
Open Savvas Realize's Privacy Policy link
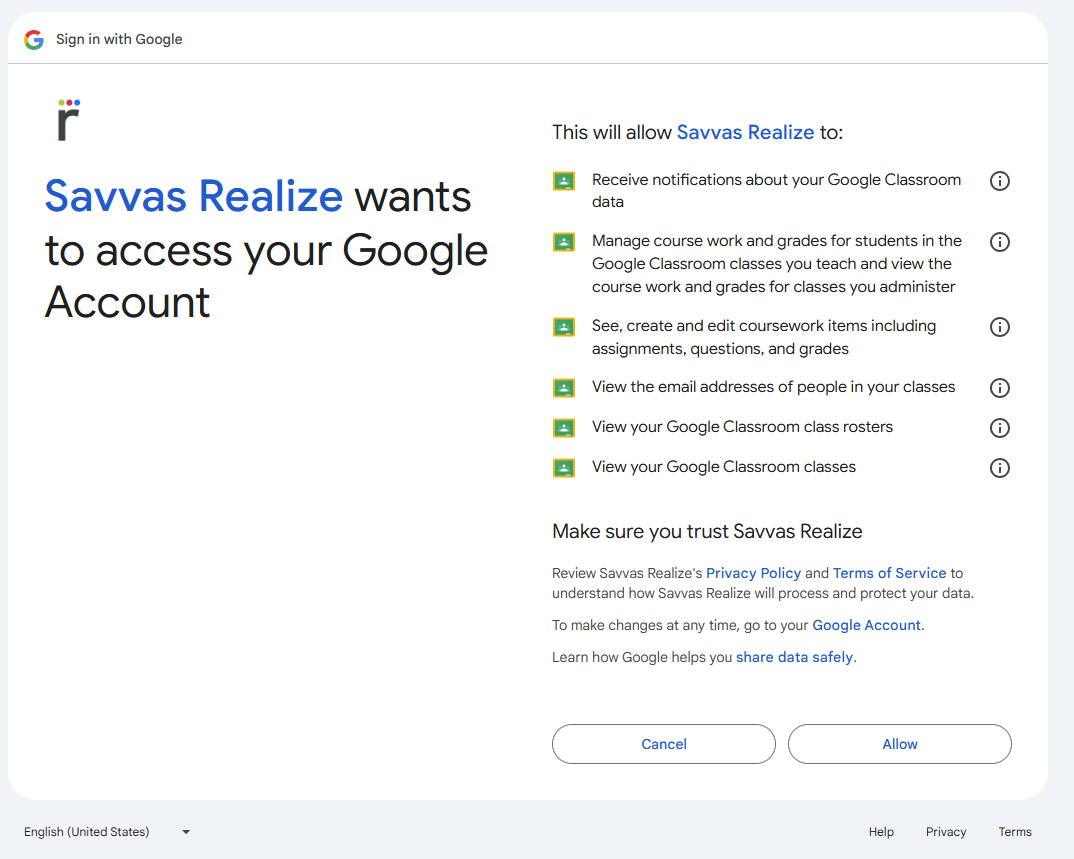pos(753,573)
